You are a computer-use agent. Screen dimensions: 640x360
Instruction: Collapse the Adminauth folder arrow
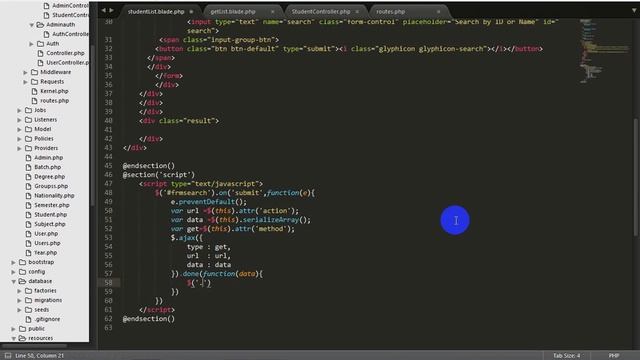pos(31,25)
